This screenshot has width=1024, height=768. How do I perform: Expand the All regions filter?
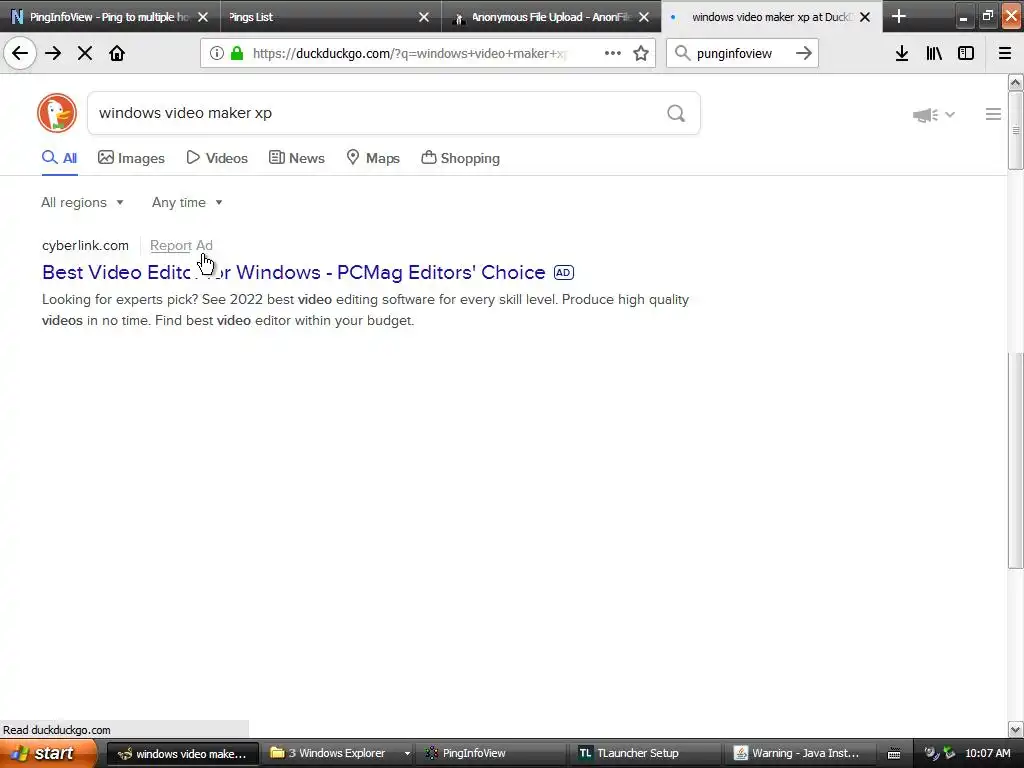tap(82, 202)
